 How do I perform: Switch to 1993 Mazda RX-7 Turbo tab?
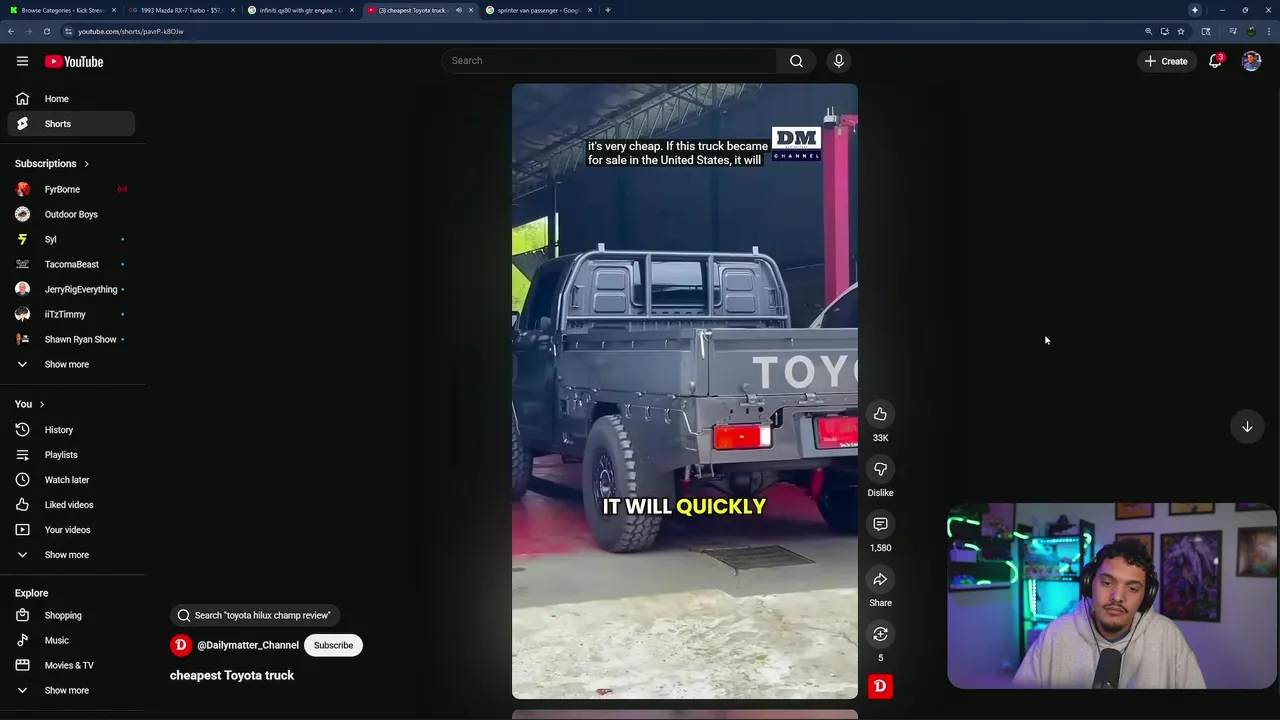click(180, 10)
